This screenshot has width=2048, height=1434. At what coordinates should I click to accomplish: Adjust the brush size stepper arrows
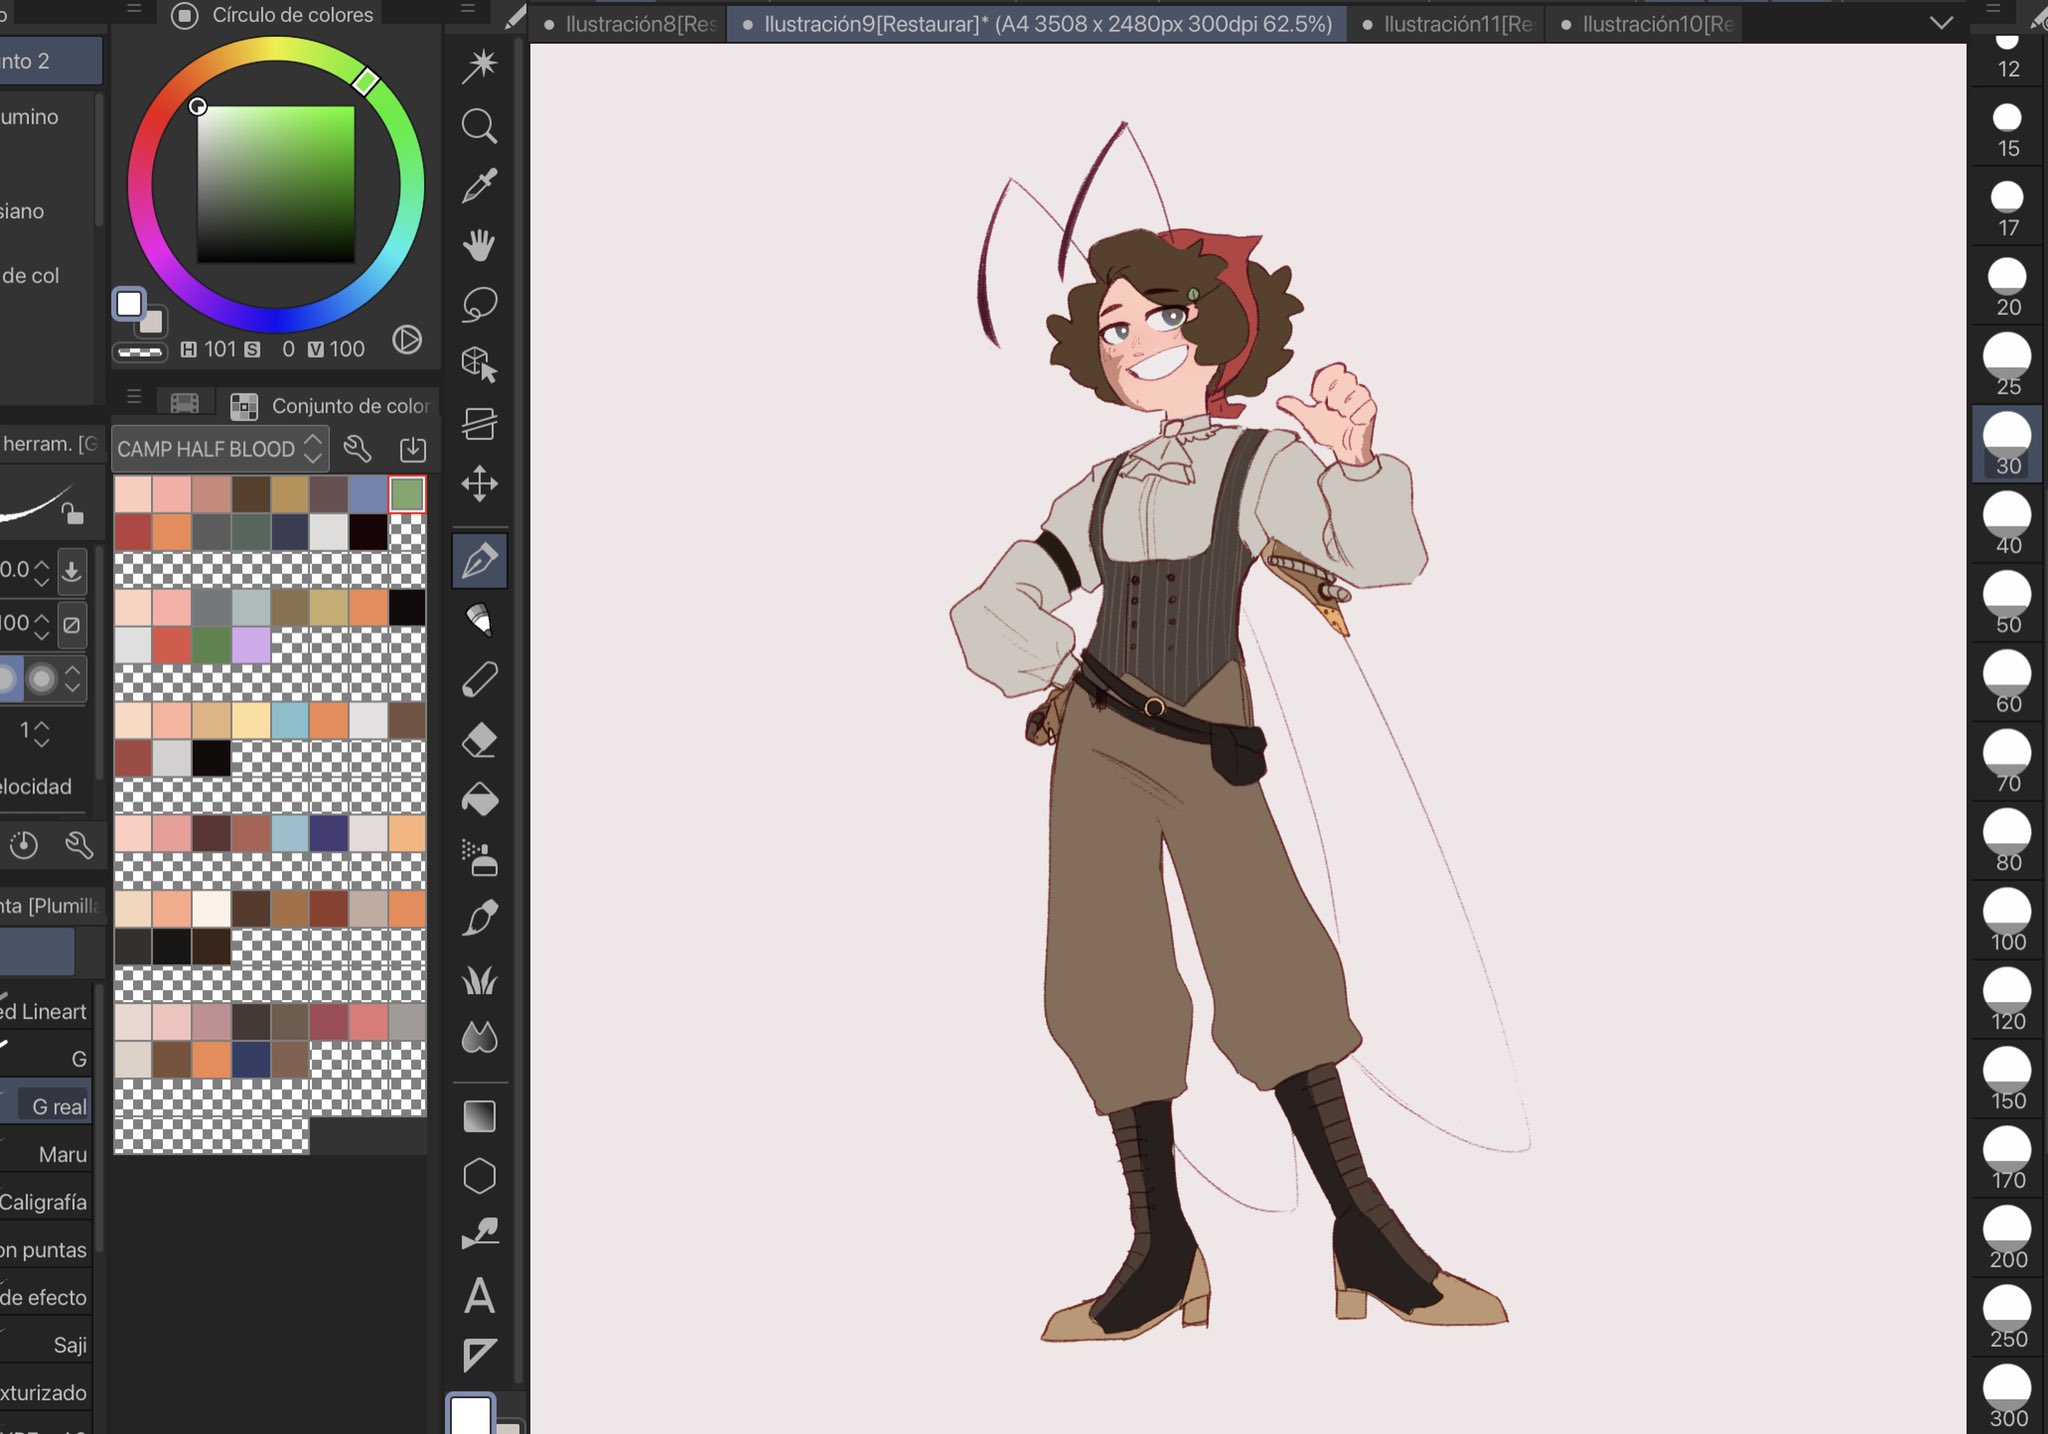tap(42, 572)
